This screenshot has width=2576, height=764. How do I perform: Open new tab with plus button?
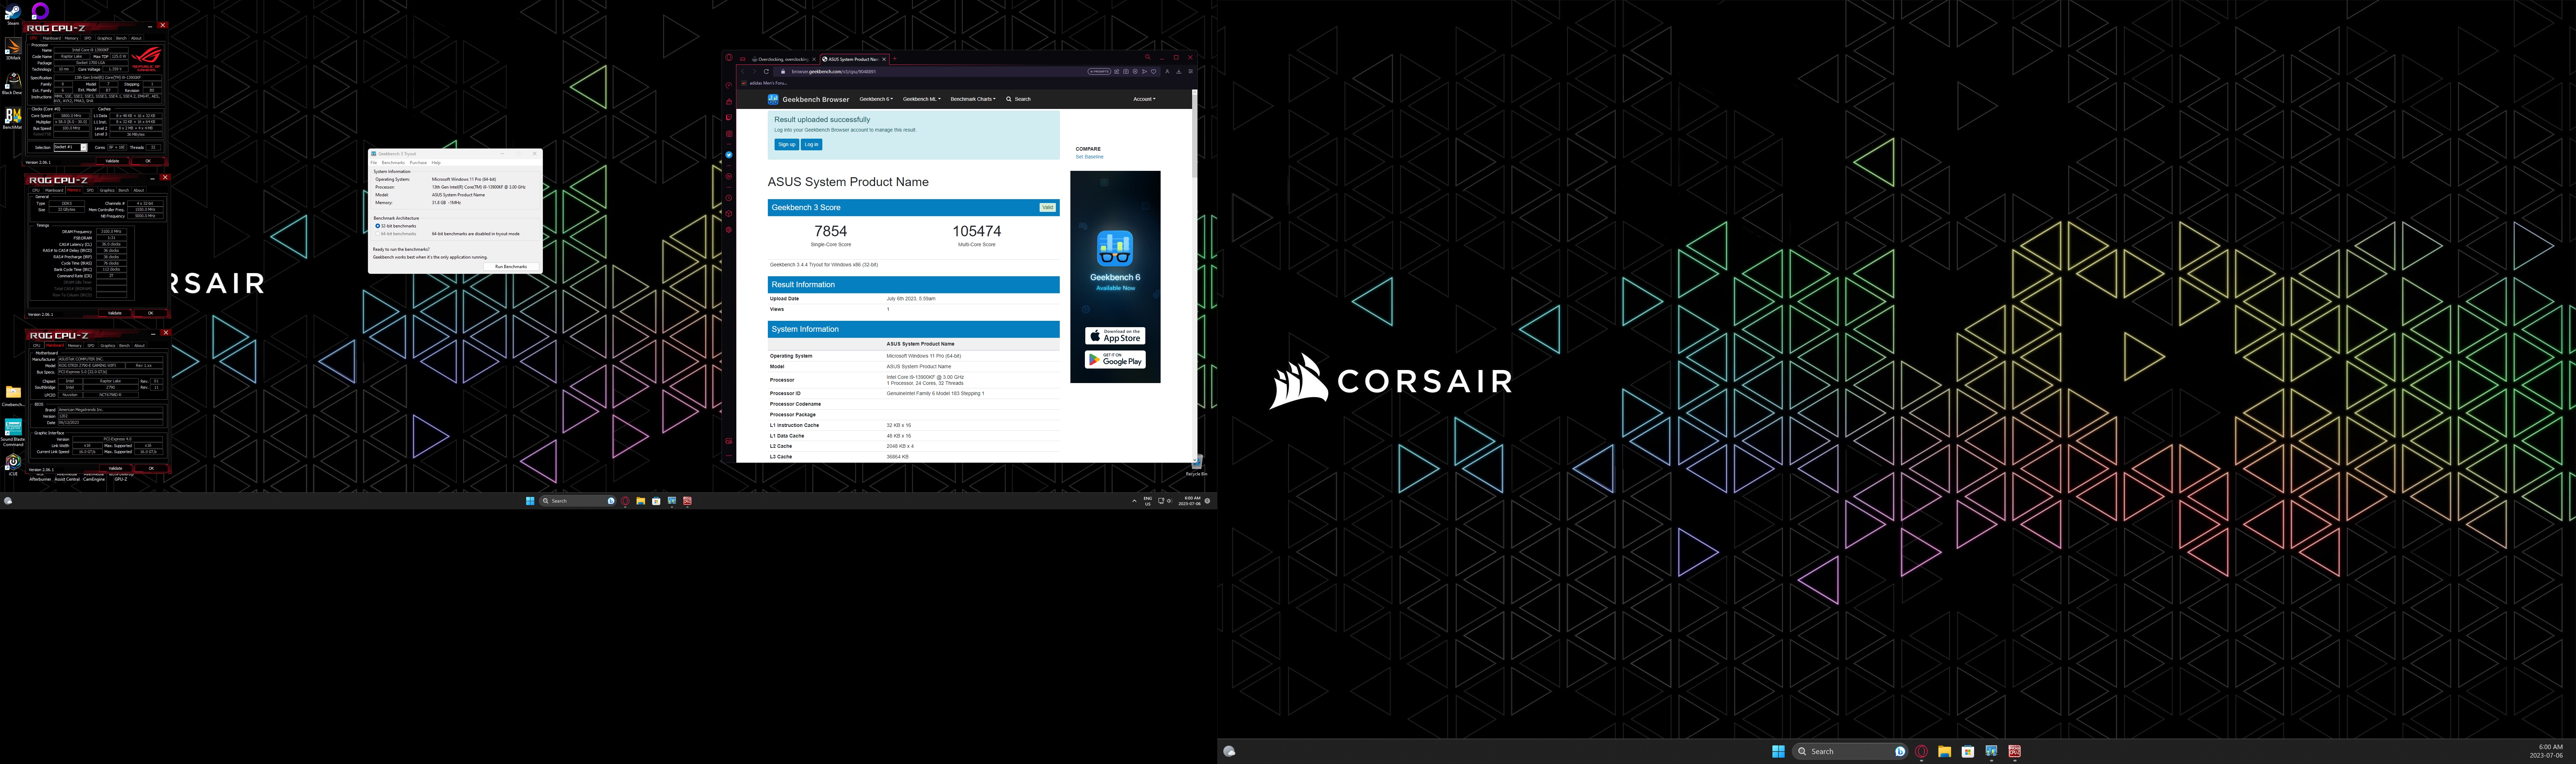click(895, 59)
